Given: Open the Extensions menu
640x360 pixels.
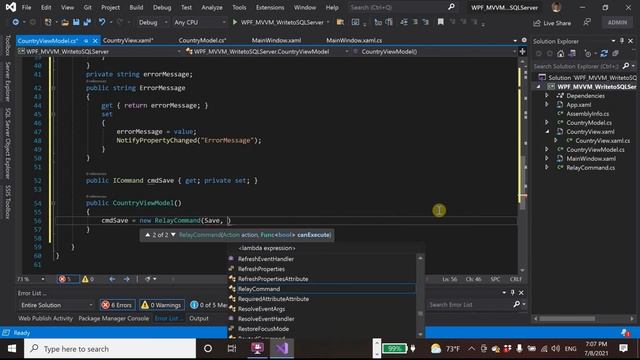Looking at the screenshot, I should (x=270, y=7).
